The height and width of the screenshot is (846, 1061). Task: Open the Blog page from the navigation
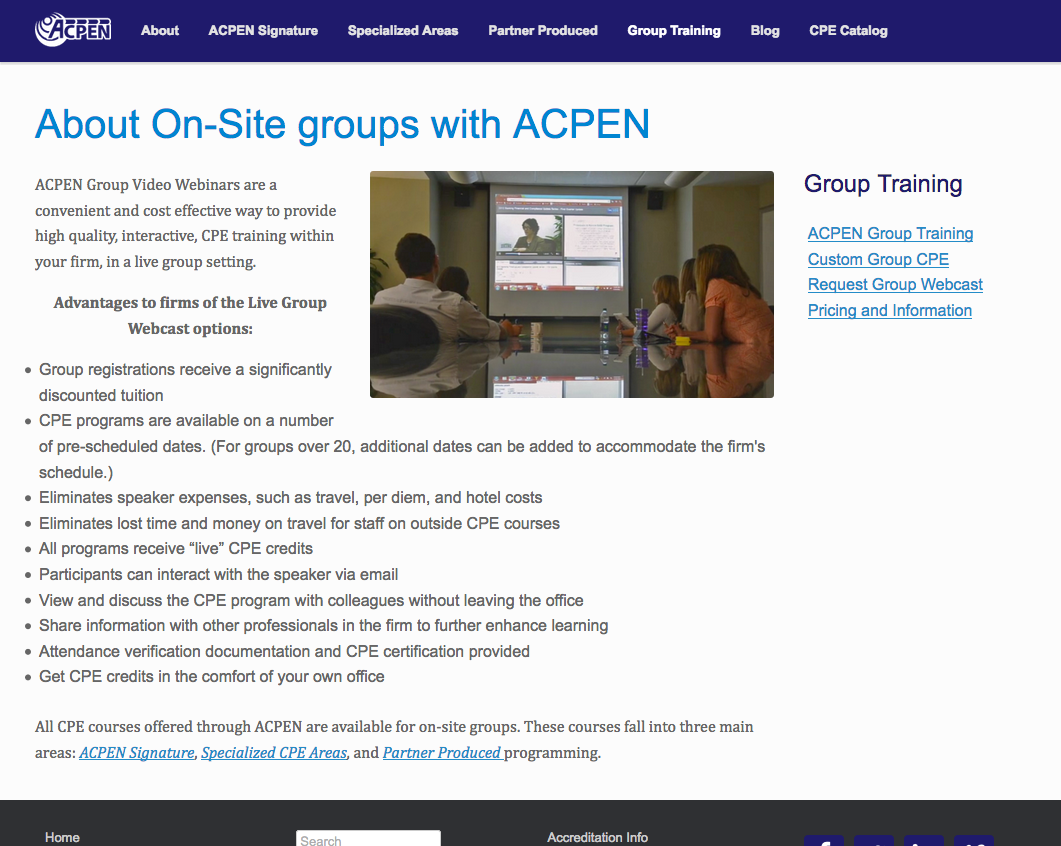click(x=765, y=30)
